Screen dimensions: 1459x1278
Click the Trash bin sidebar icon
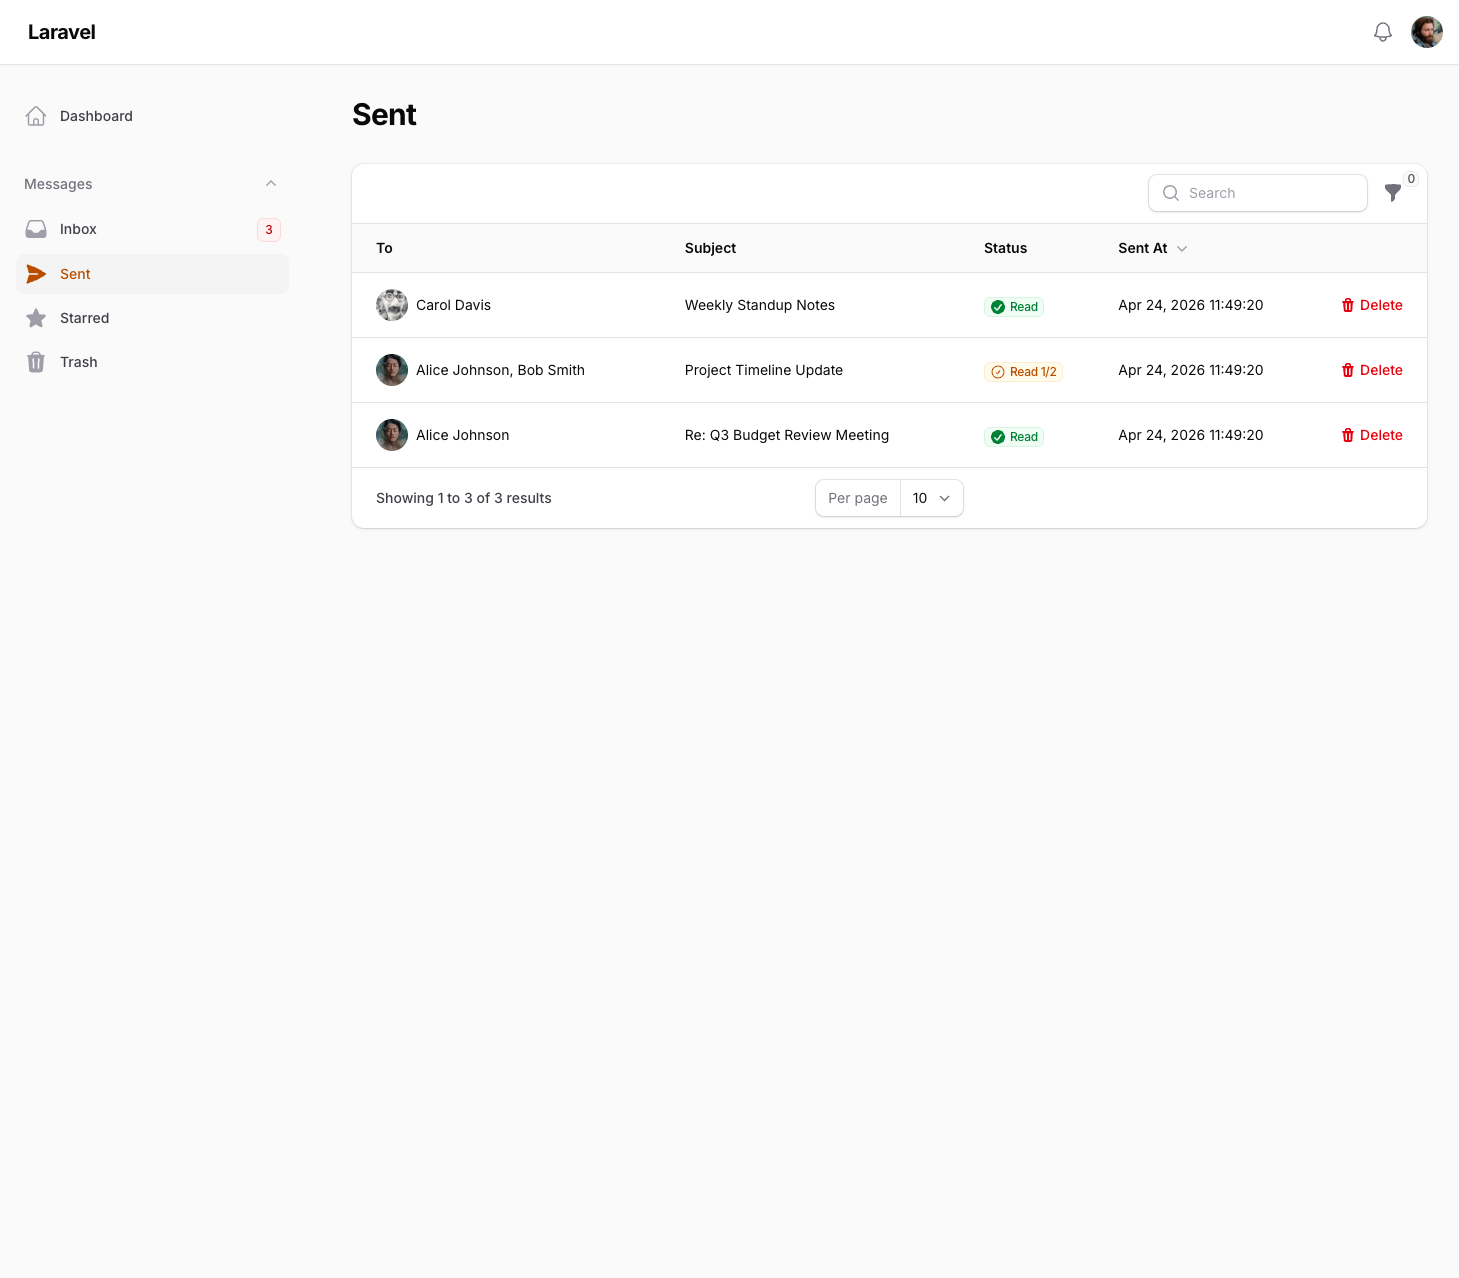[36, 362]
